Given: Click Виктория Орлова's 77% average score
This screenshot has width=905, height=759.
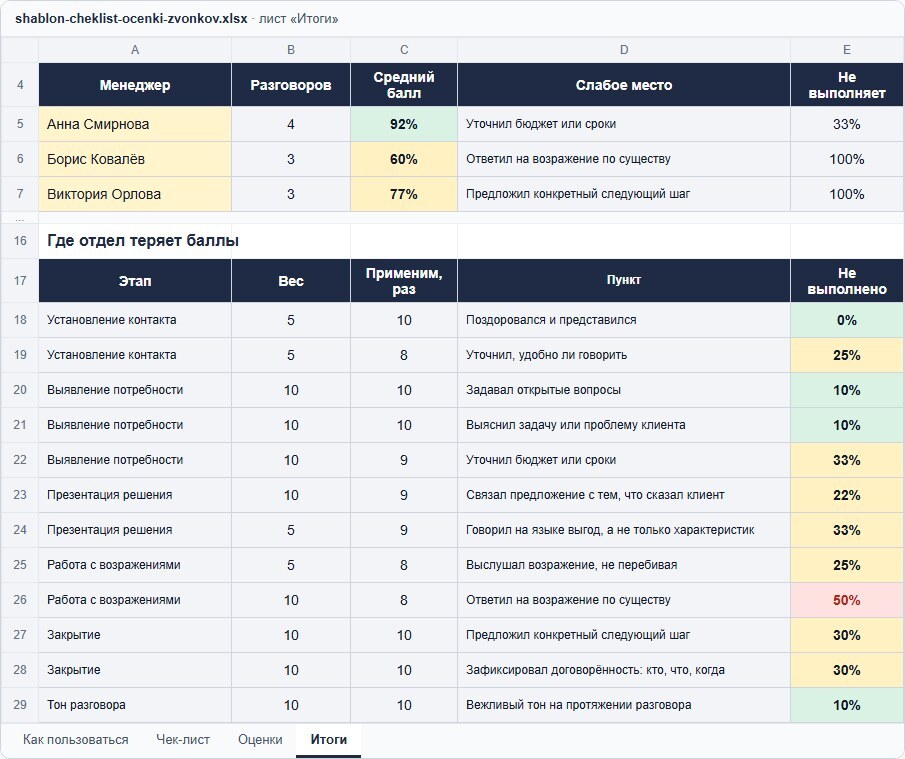Looking at the screenshot, I should [404, 194].
